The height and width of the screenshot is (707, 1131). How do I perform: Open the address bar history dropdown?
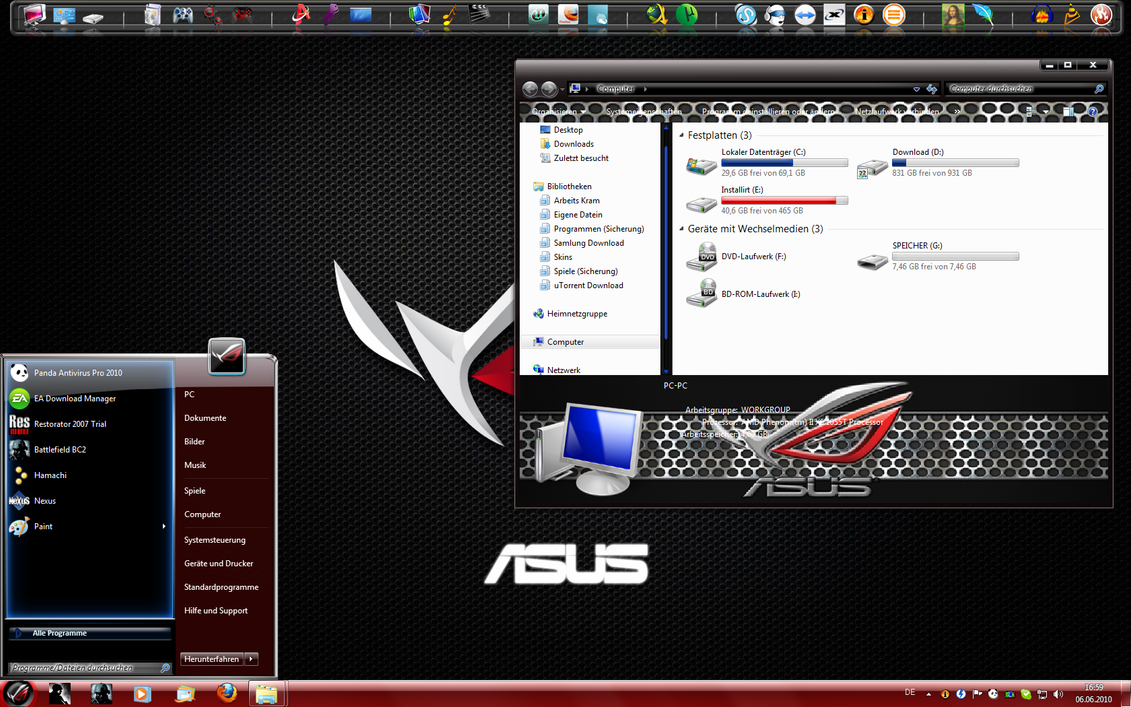click(x=917, y=89)
